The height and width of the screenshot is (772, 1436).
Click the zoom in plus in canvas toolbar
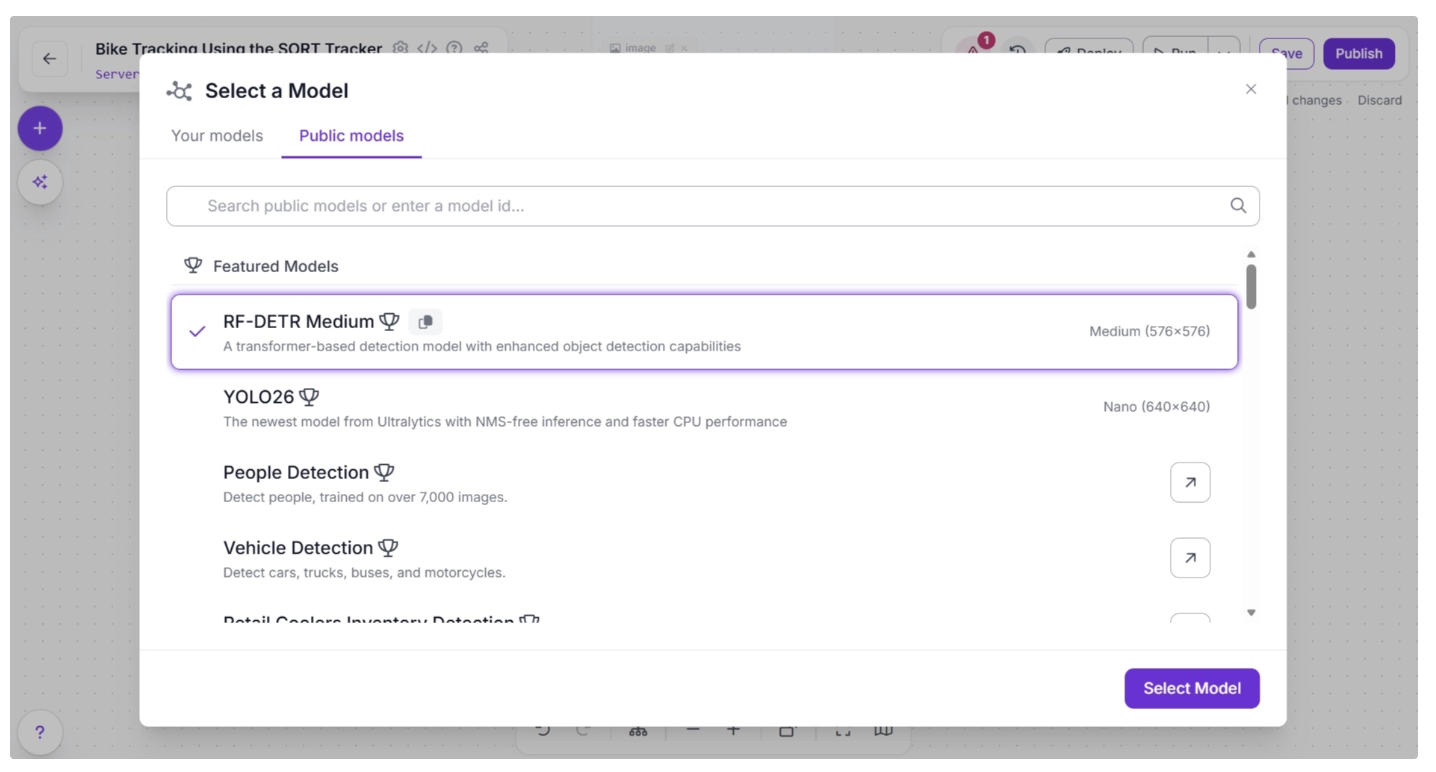click(x=733, y=731)
